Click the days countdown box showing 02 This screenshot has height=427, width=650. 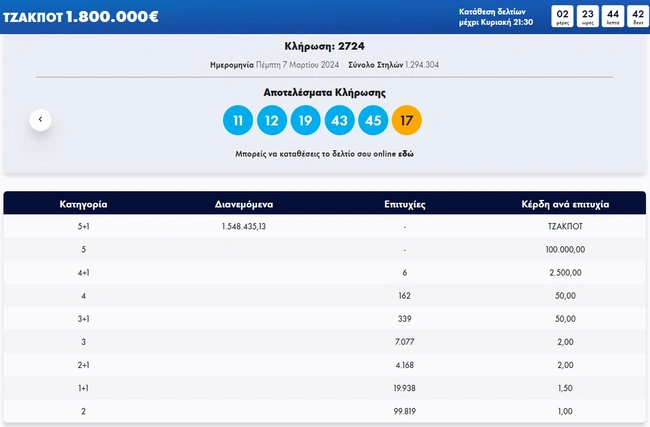[x=563, y=17]
